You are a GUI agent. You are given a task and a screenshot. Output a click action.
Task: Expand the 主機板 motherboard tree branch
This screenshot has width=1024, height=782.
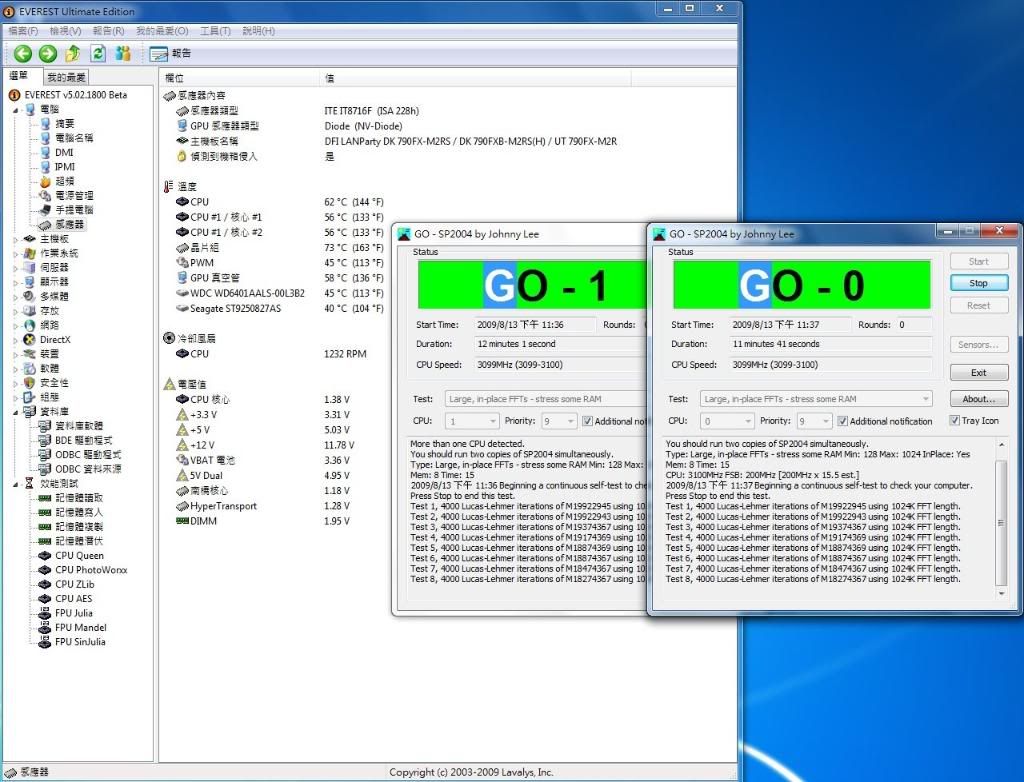click(16, 239)
